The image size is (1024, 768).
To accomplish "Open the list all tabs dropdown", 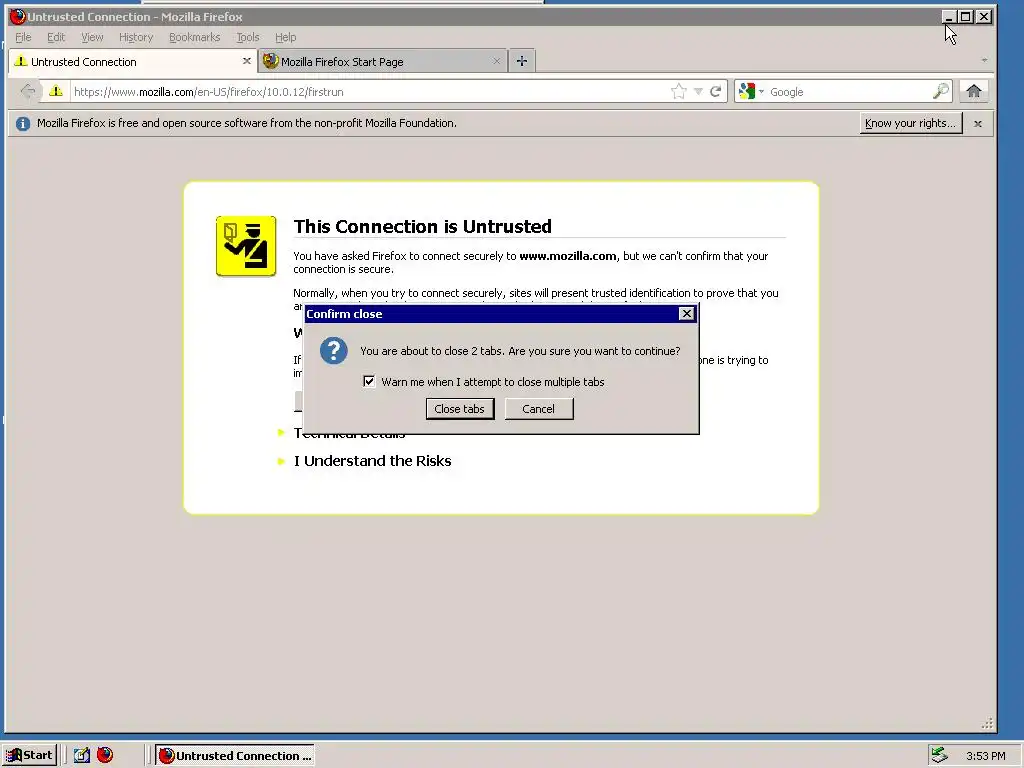I will pos(984,61).
